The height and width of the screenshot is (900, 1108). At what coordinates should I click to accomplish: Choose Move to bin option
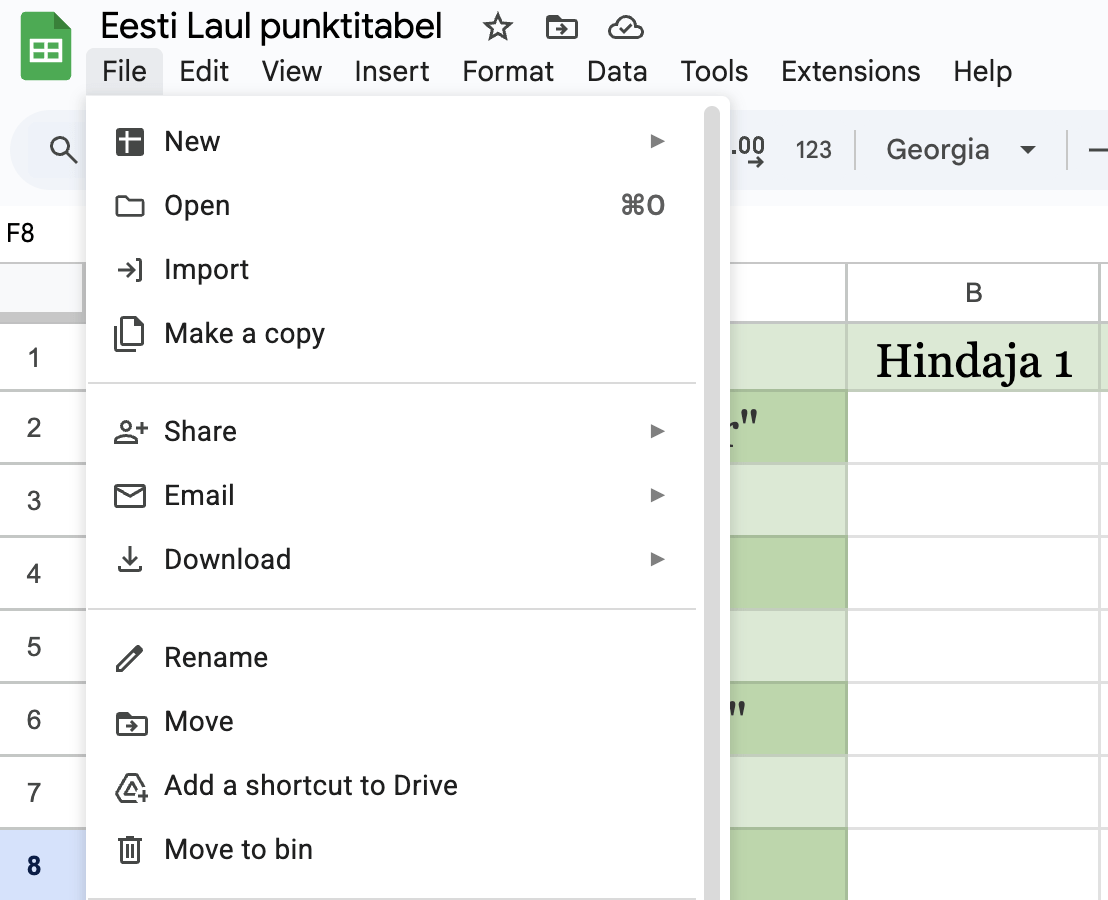(x=238, y=850)
